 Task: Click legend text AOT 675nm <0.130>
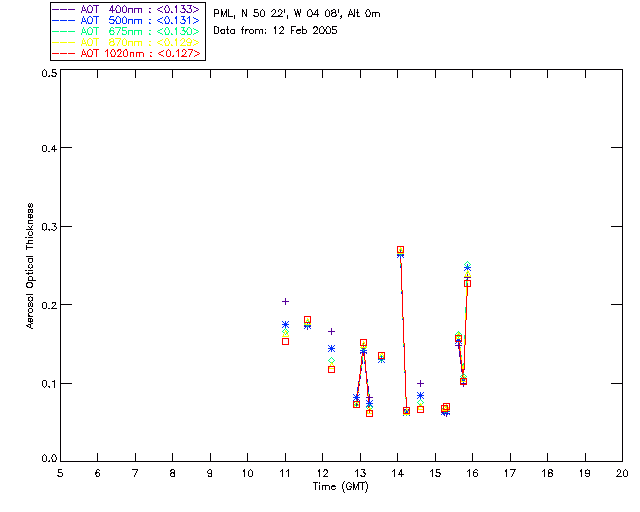click(x=127, y=31)
